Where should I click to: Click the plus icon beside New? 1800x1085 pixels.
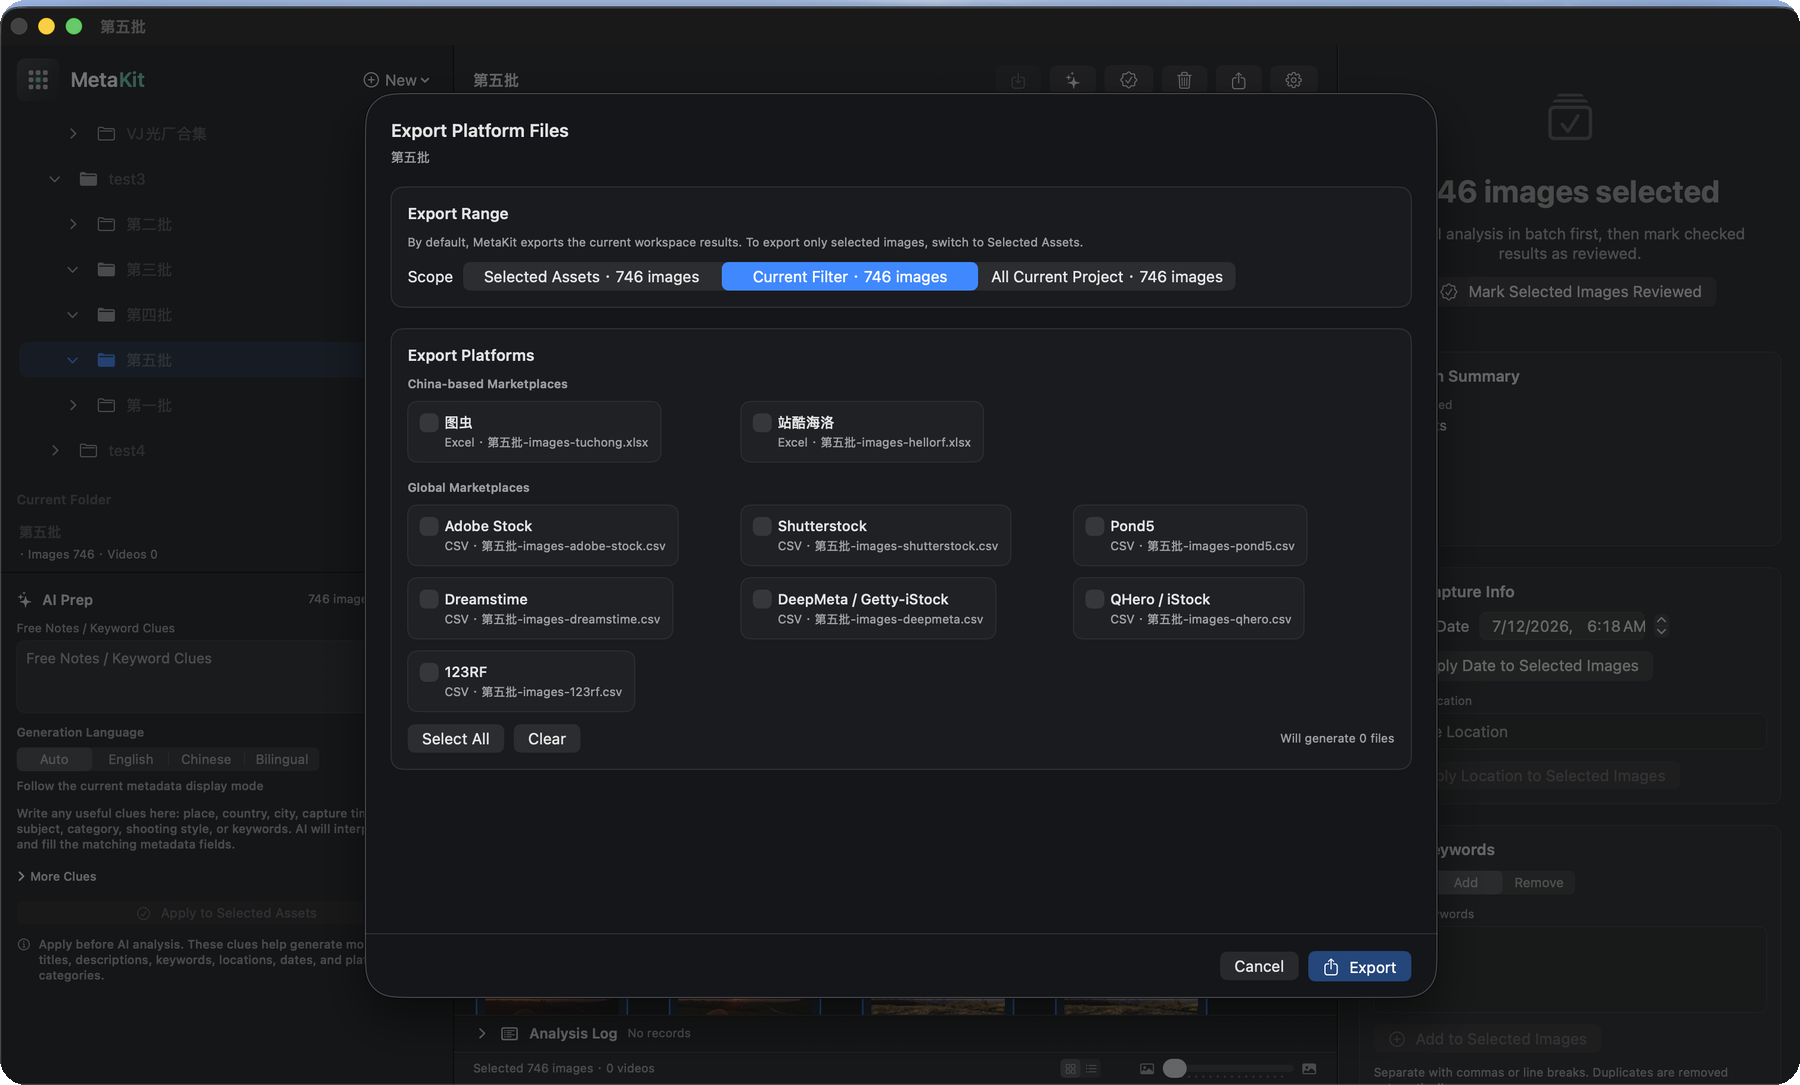click(371, 80)
